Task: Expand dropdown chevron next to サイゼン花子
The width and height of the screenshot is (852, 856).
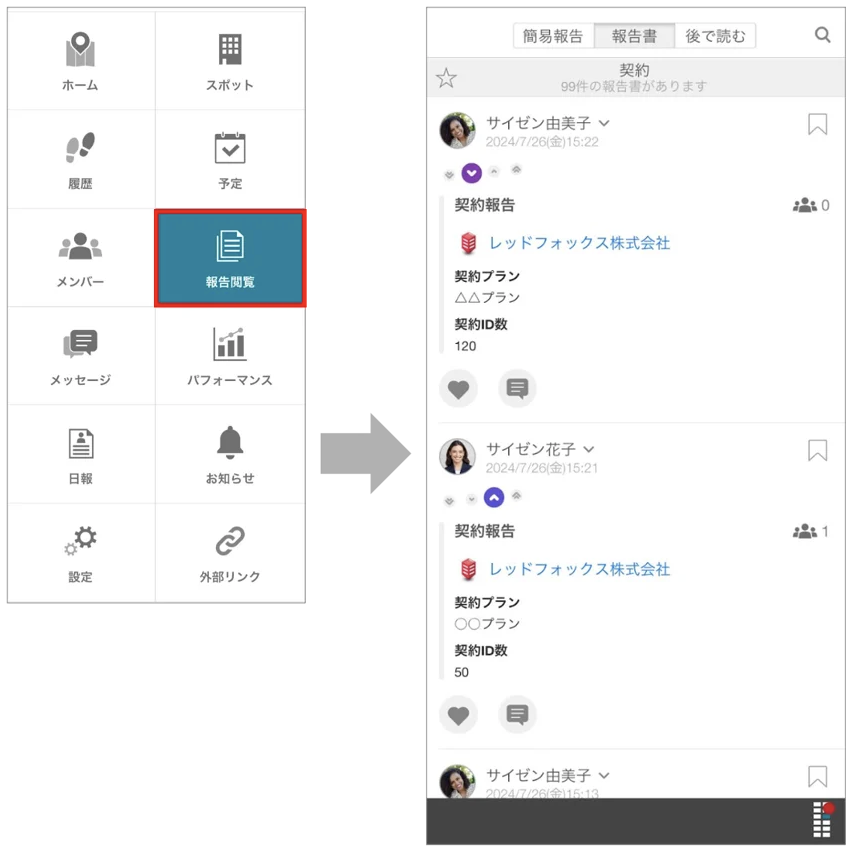Action: (588, 449)
